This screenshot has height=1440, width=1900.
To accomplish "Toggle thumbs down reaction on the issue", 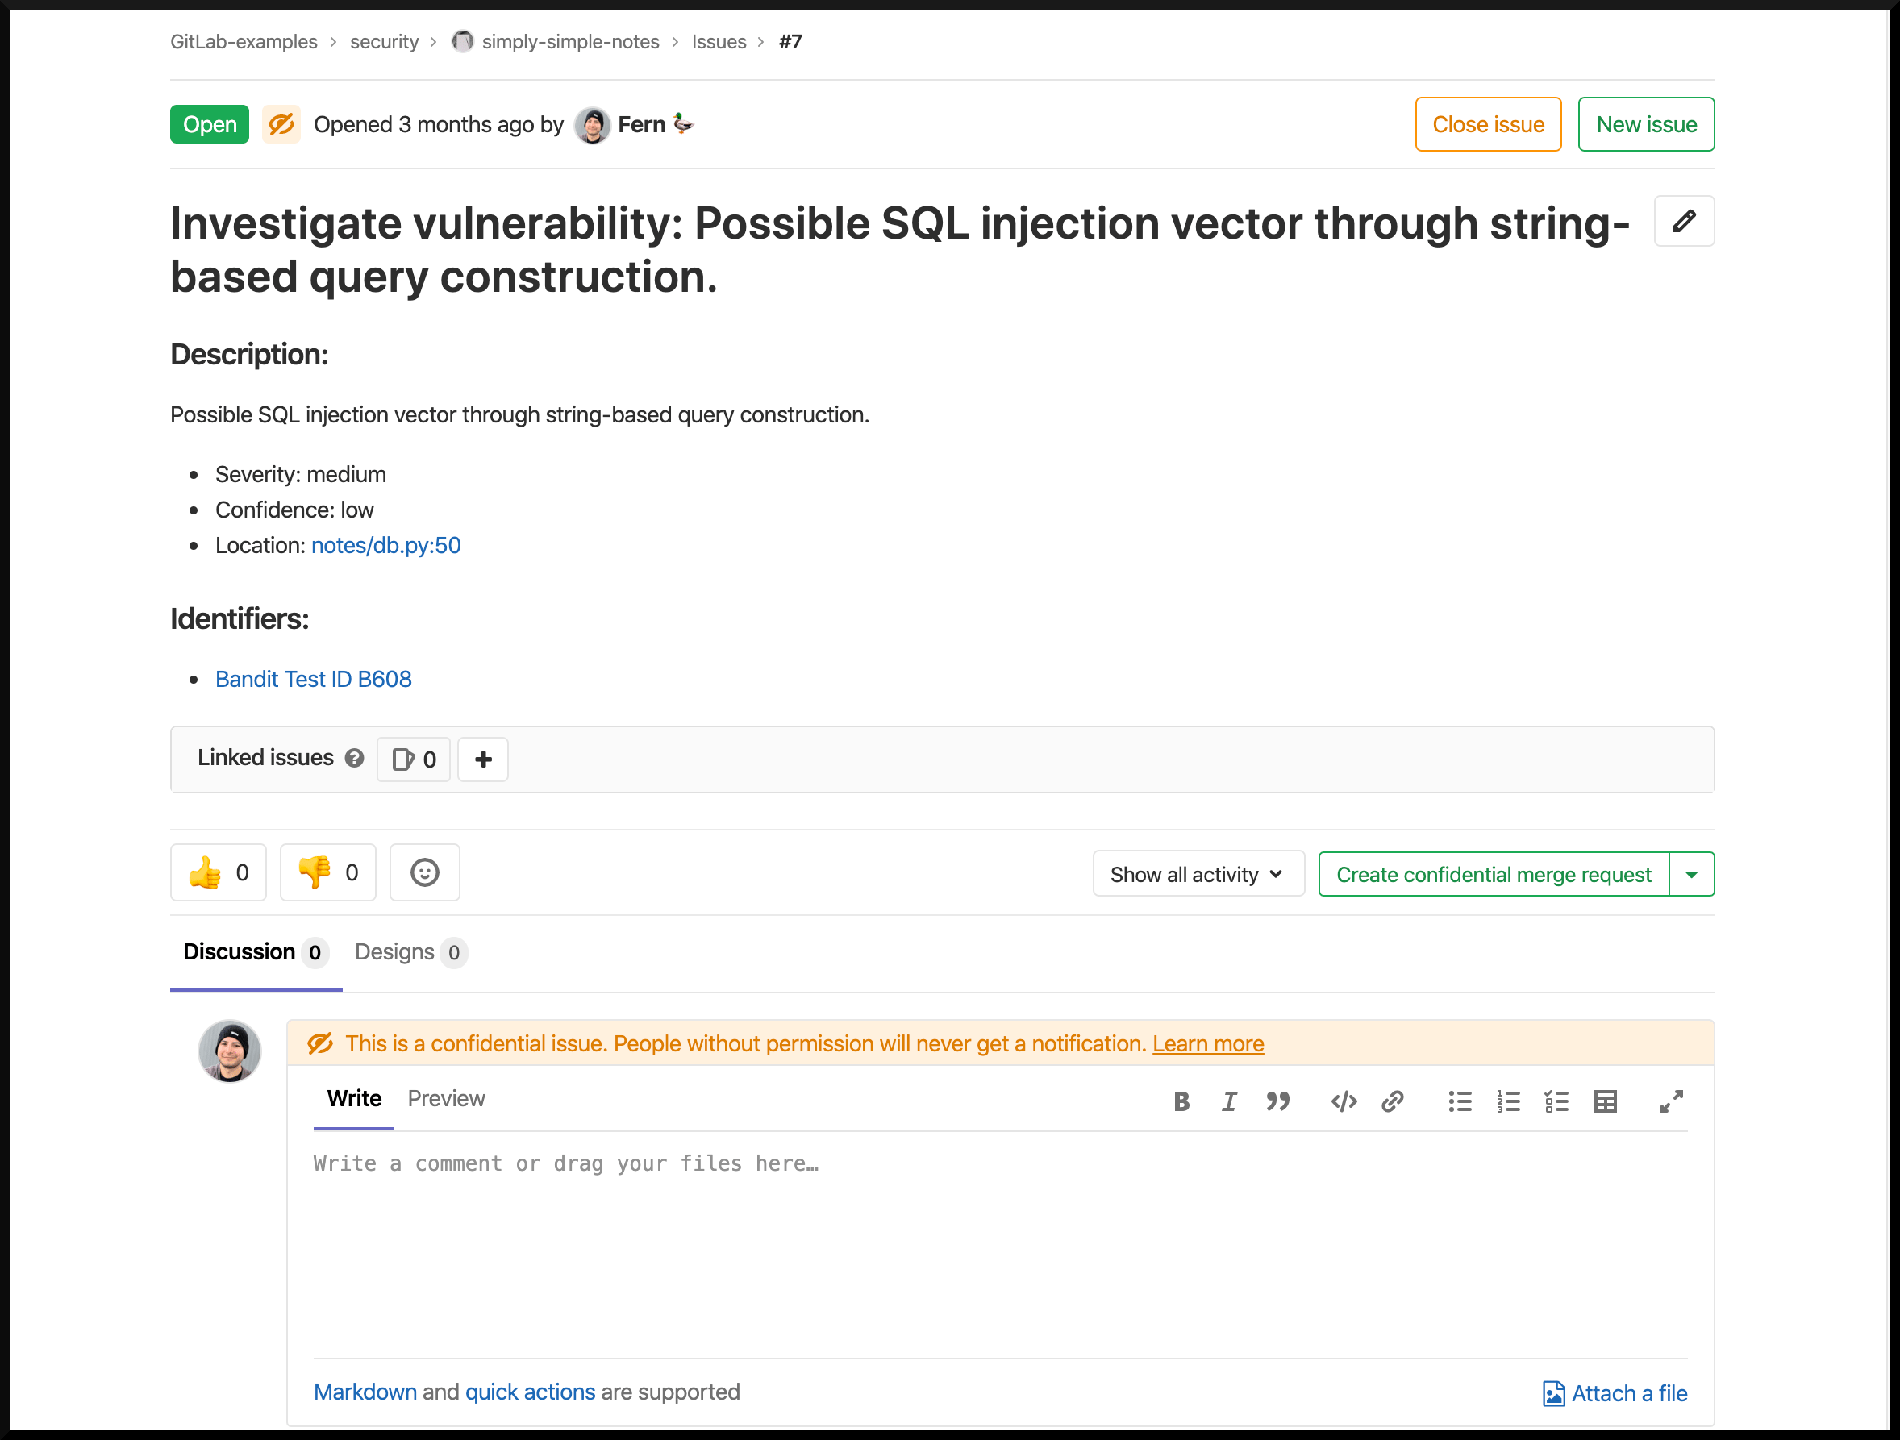I will click(327, 872).
